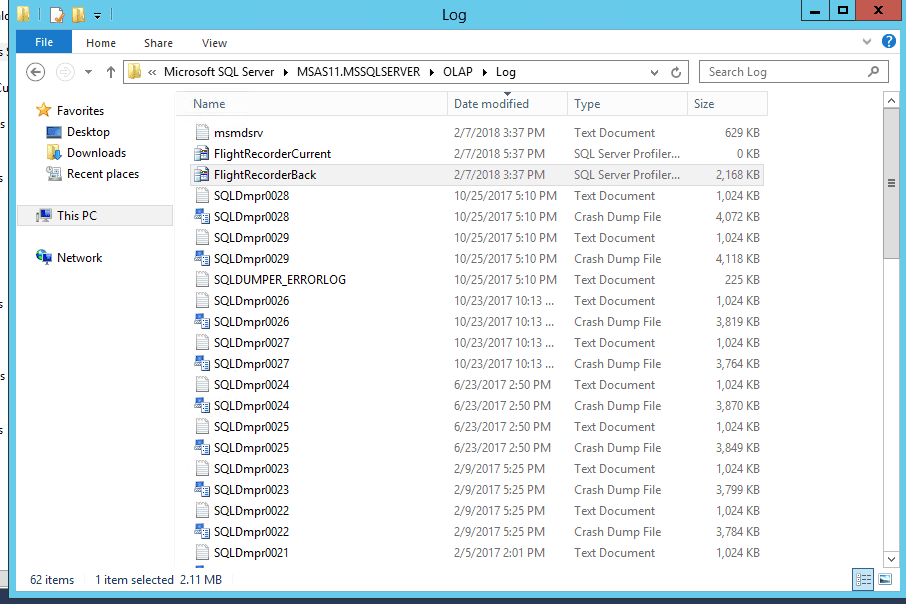Image resolution: width=906 pixels, height=604 pixels.
Task: Sort files by the Name column
Action: coord(312,104)
